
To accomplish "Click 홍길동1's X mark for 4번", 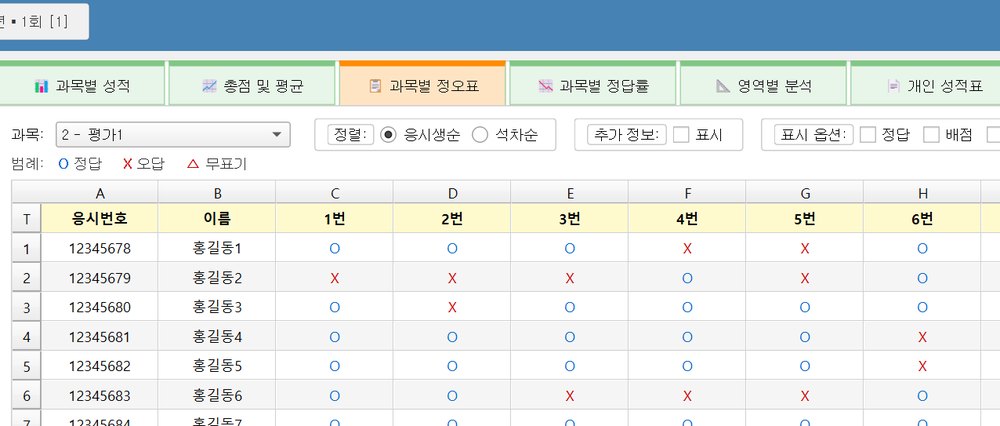I will 687,249.
